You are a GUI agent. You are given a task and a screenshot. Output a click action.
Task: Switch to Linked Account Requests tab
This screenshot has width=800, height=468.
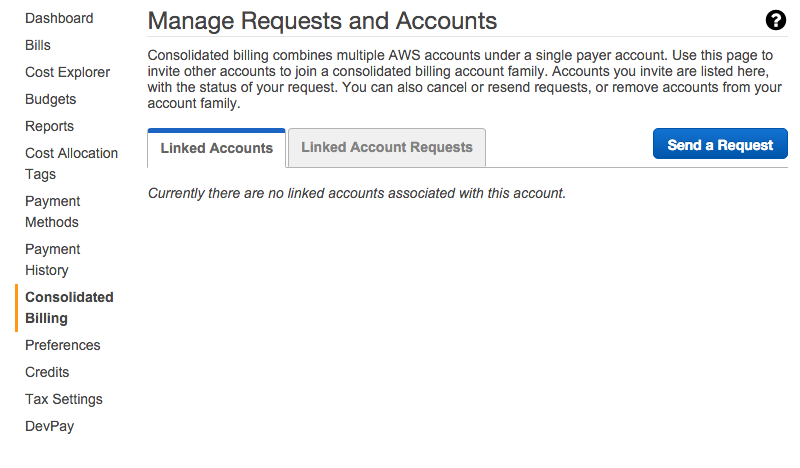click(387, 147)
